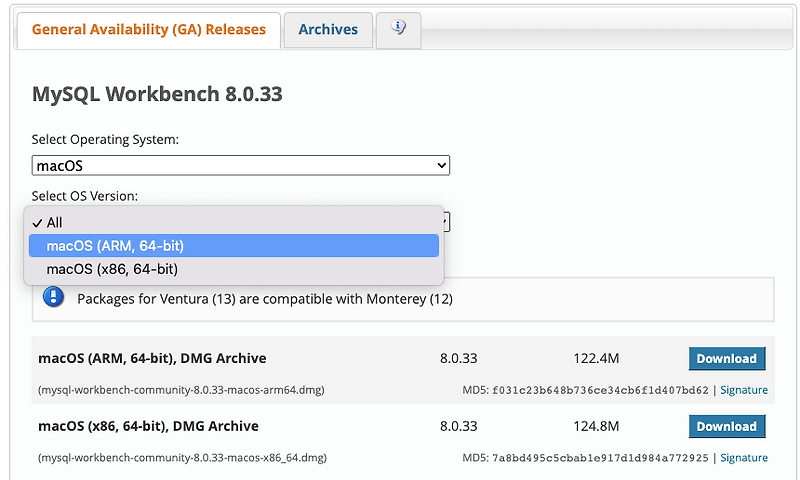Click the MySQL Workbench 8.0.33 heading

(157, 94)
